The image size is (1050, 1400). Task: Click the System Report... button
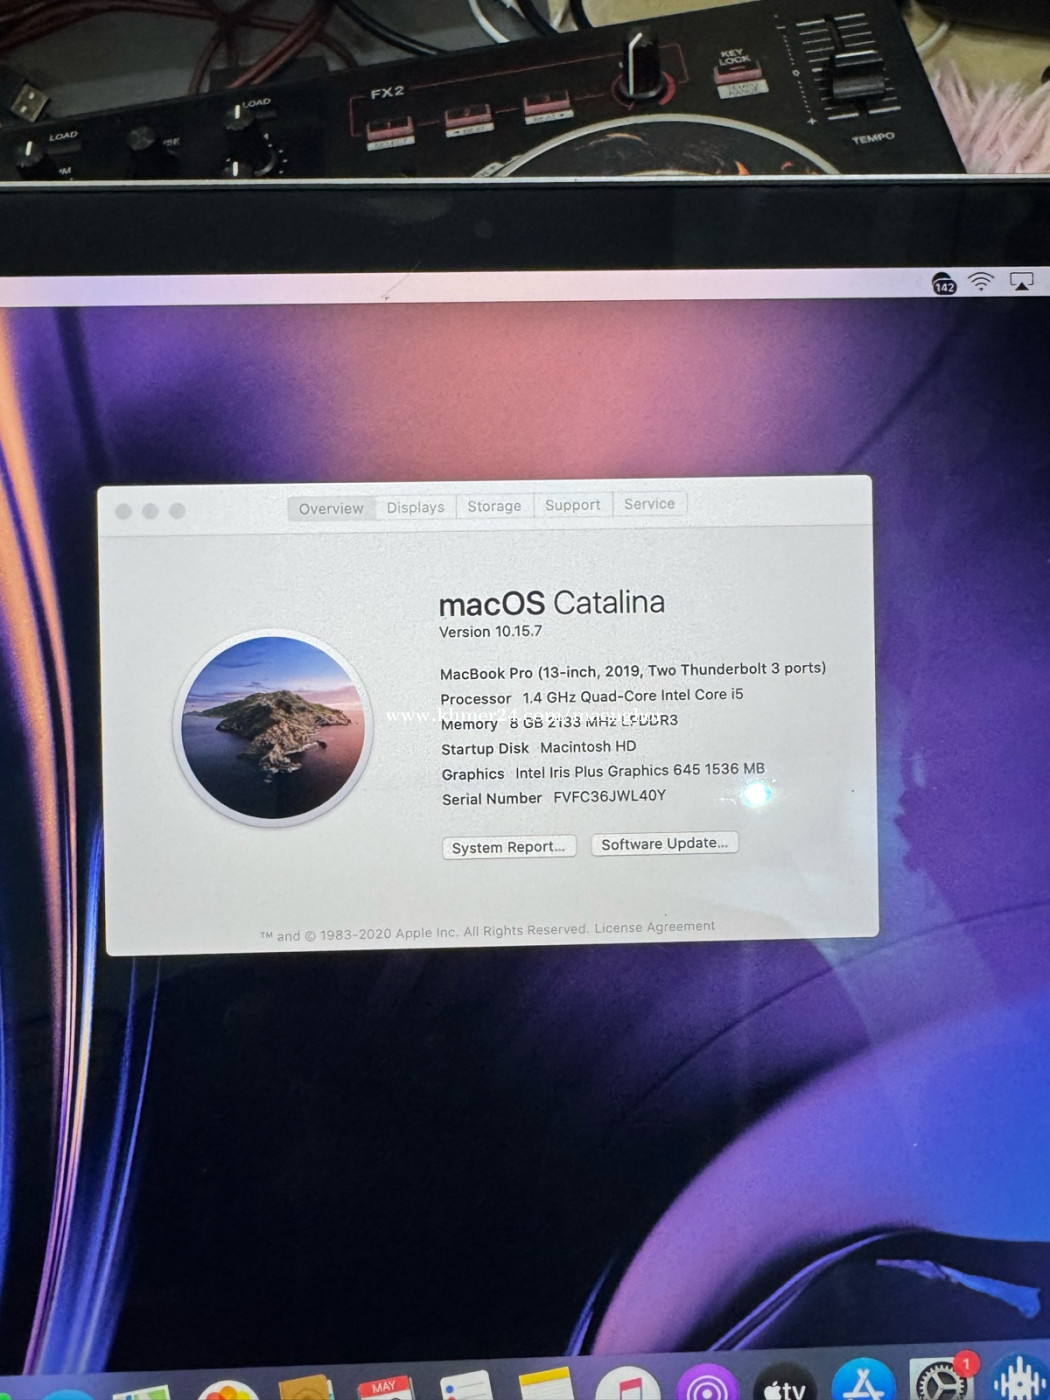(509, 847)
